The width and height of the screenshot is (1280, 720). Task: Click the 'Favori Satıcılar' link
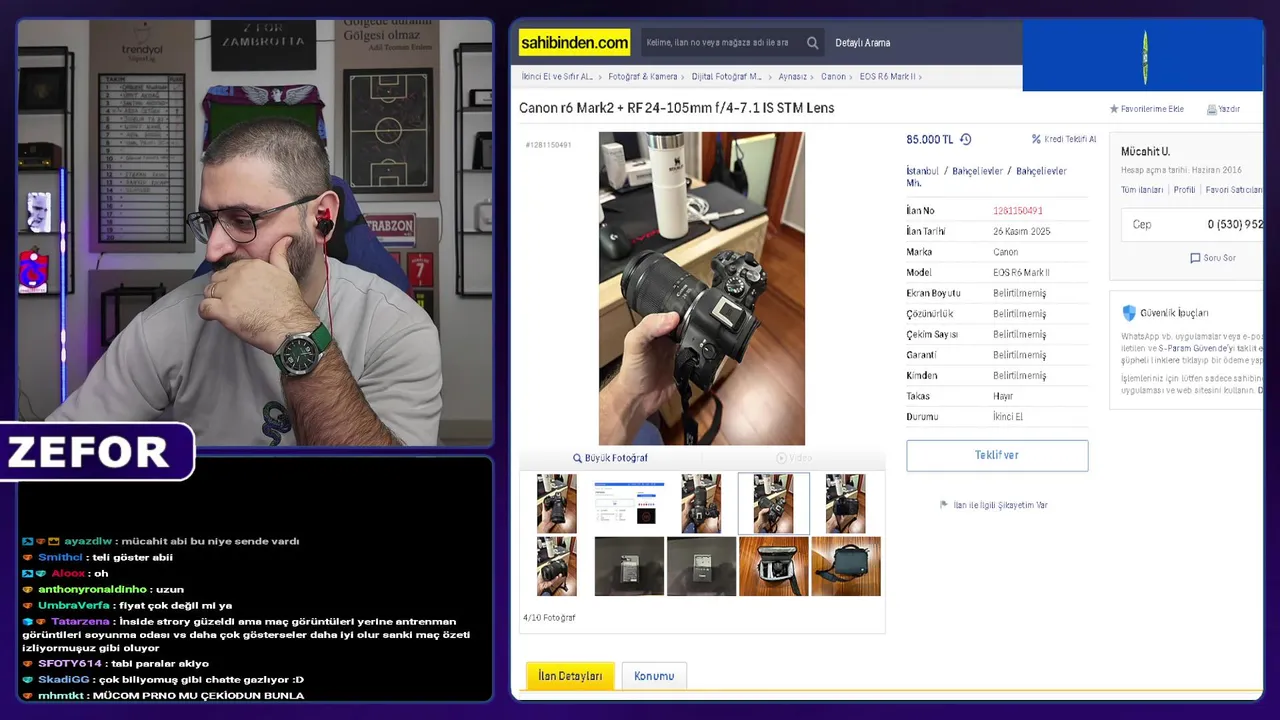pos(1234,190)
